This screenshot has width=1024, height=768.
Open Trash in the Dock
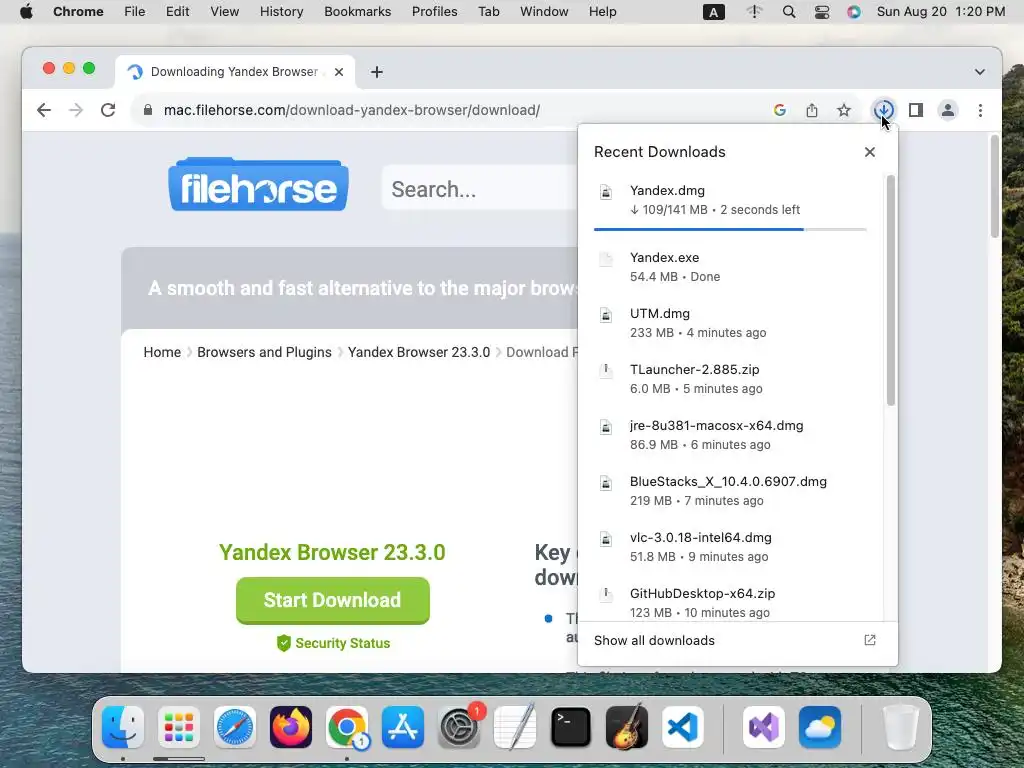[901, 727]
